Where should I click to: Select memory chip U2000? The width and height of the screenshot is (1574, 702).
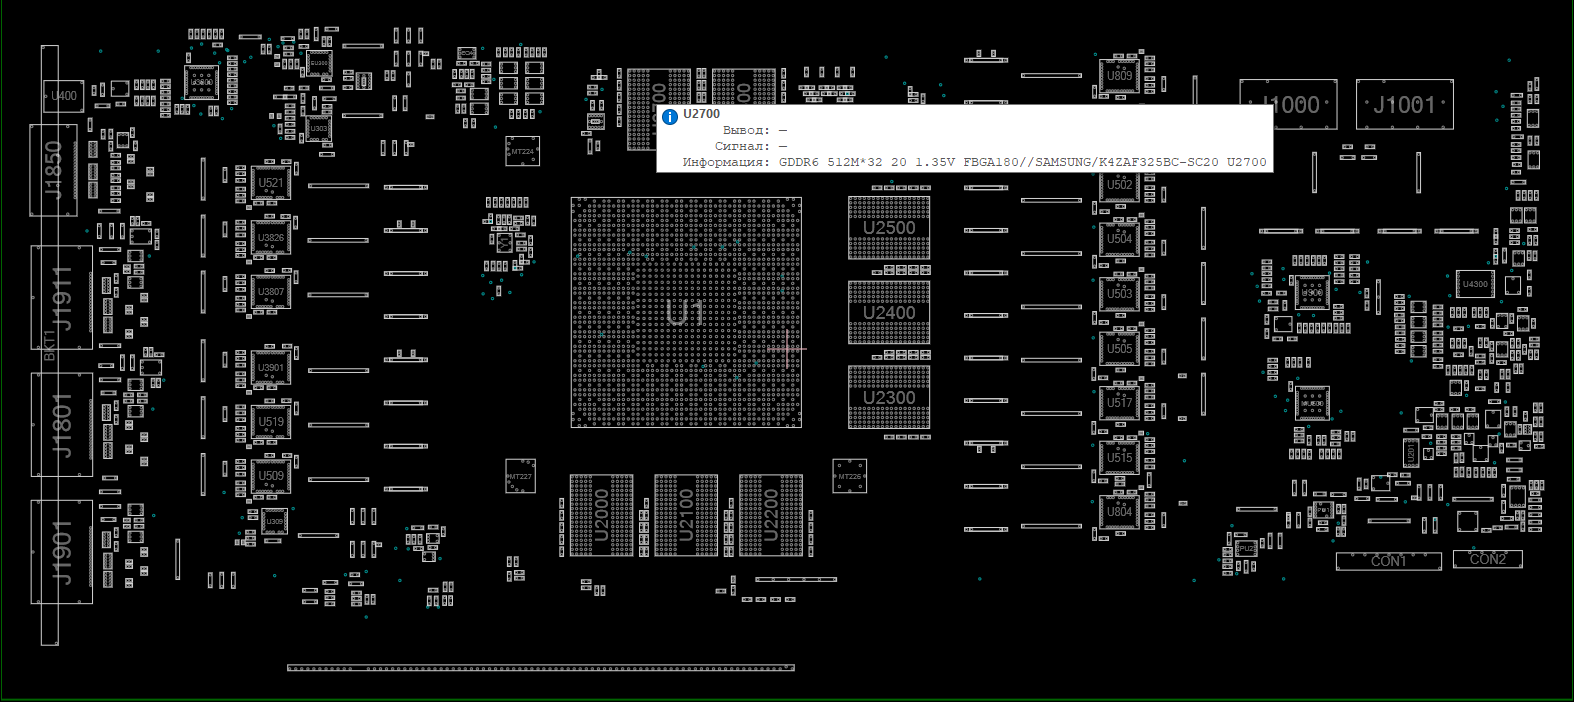pyautogui.click(x=601, y=515)
